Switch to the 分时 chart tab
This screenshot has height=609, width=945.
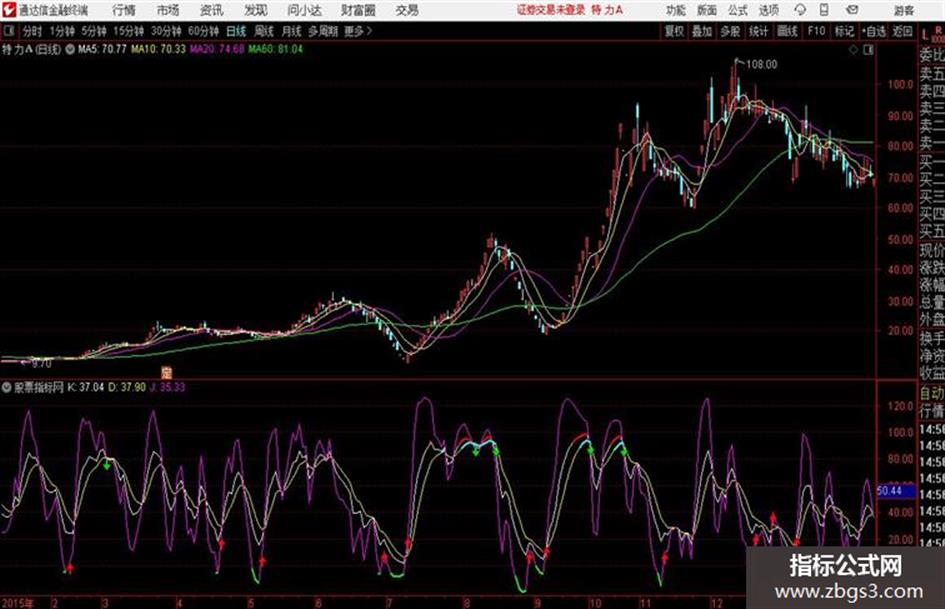click(33, 31)
